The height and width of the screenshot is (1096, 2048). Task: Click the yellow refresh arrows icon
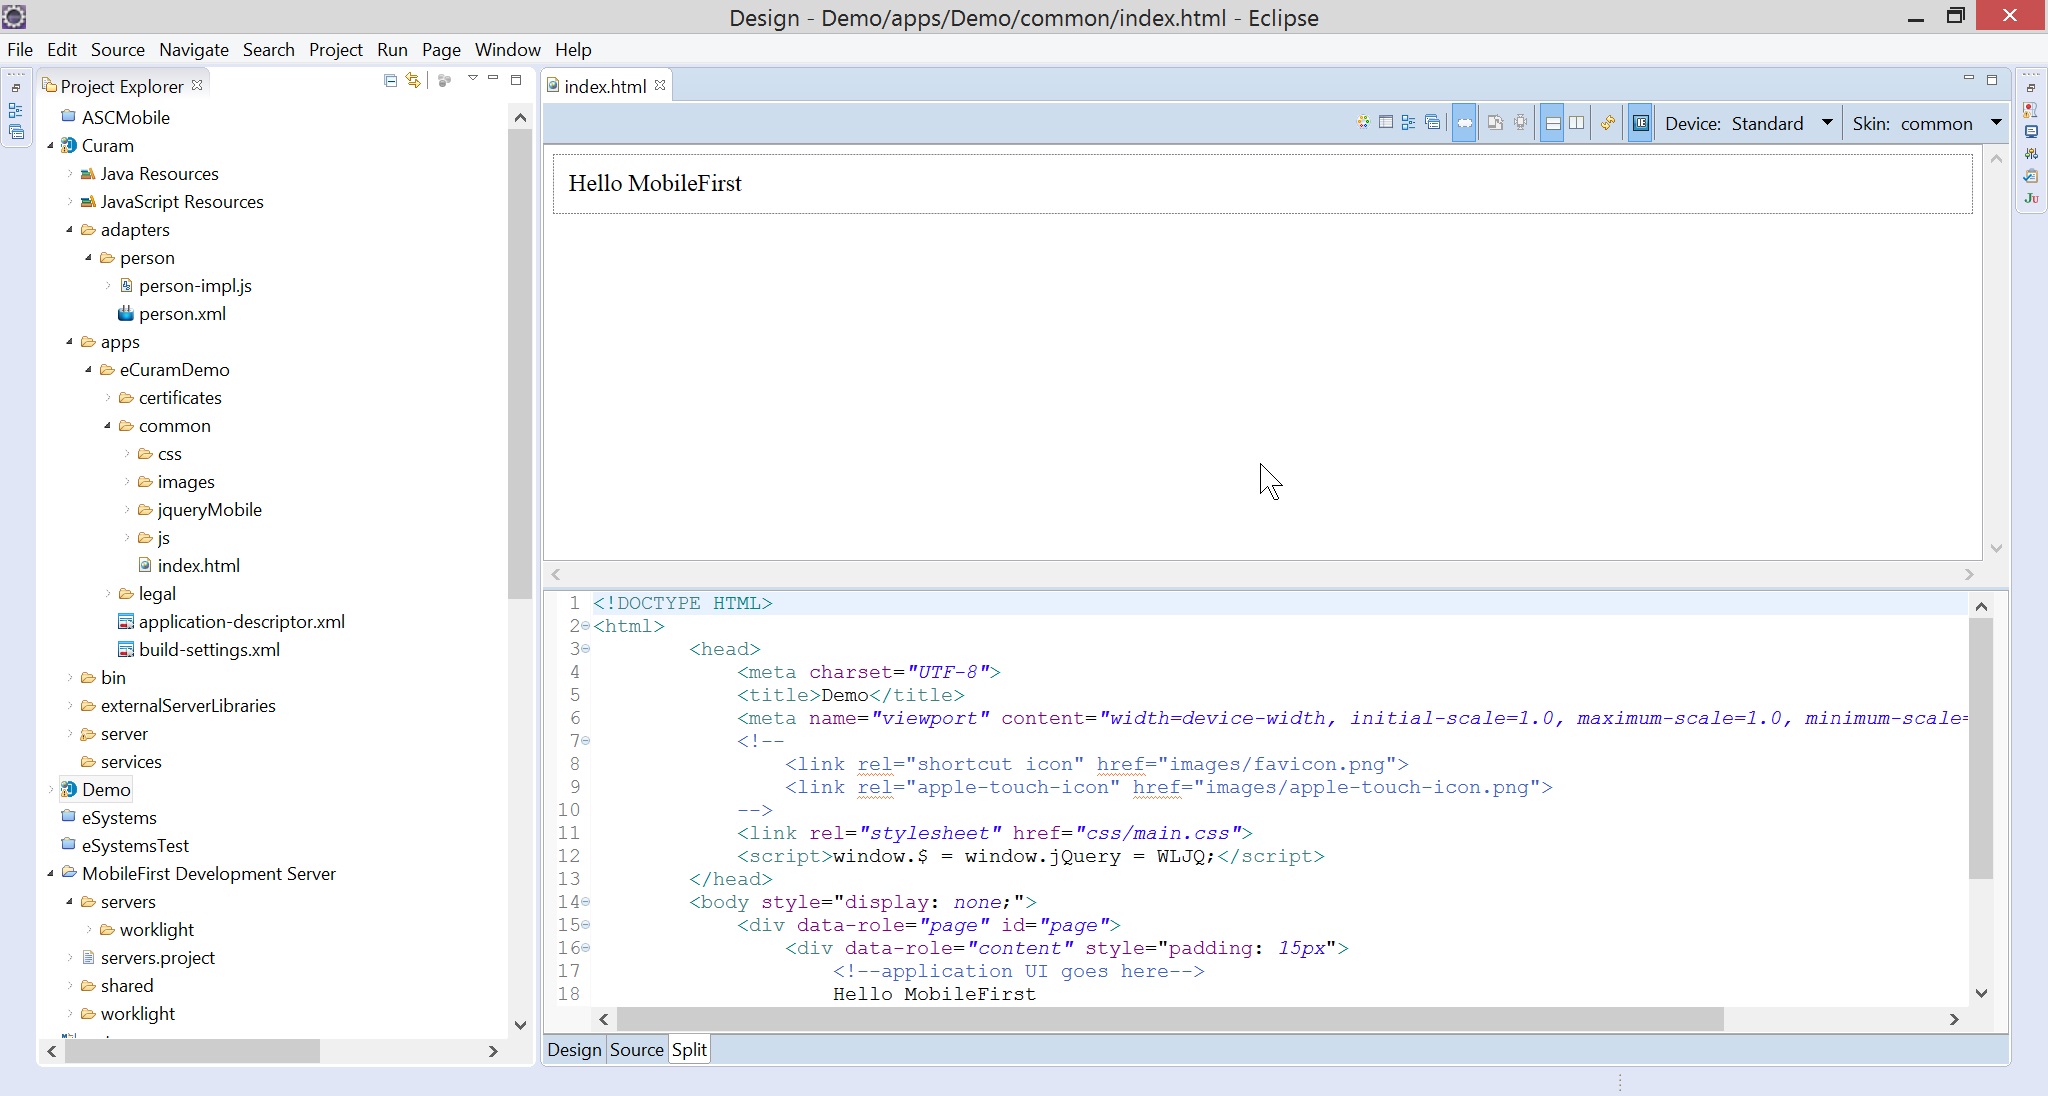click(x=1607, y=123)
